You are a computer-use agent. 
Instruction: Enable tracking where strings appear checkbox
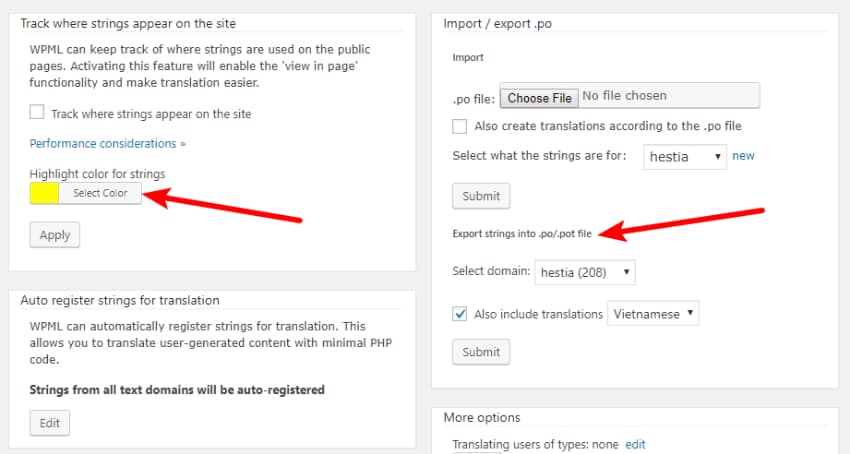pos(37,113)
